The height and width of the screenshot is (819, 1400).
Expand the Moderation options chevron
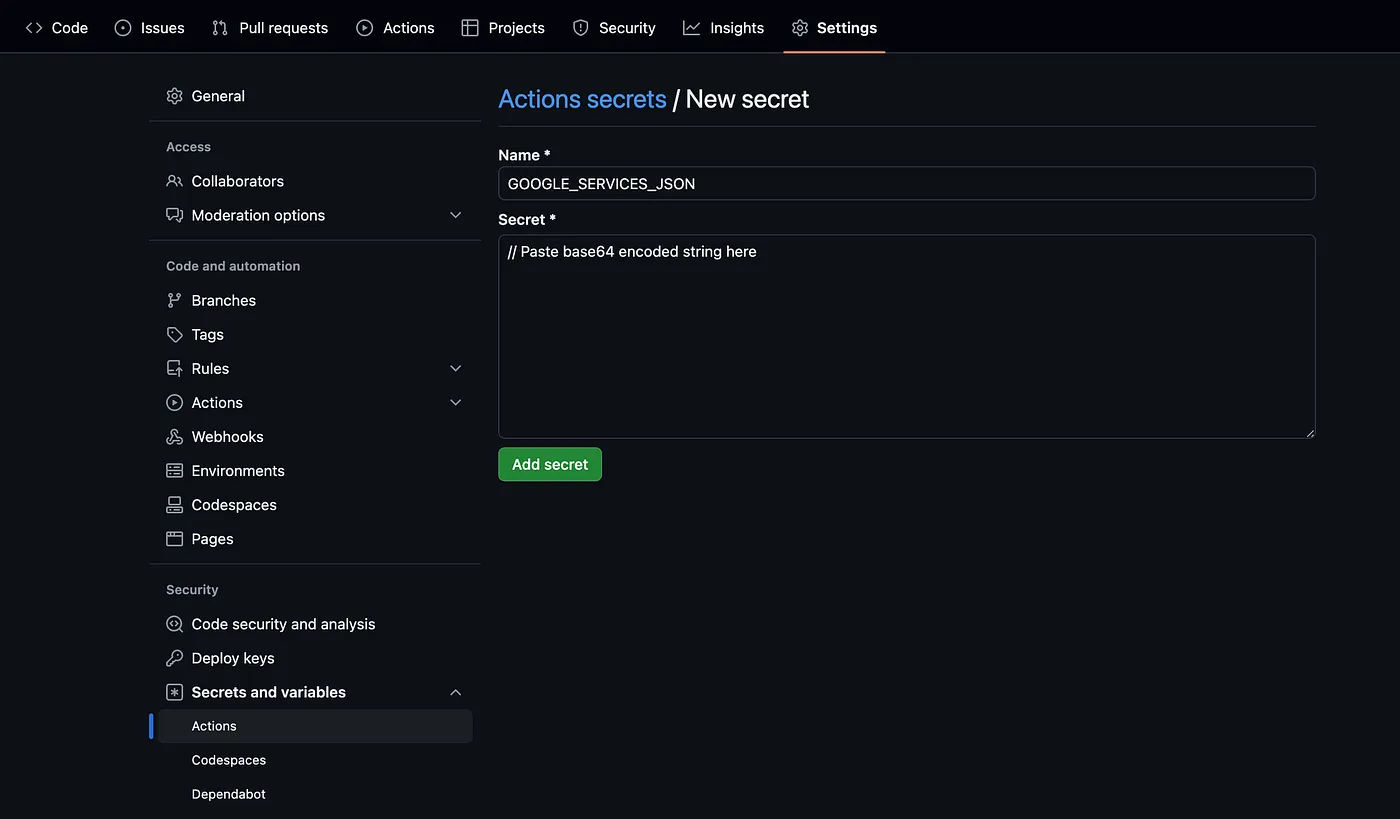point(456,215)
